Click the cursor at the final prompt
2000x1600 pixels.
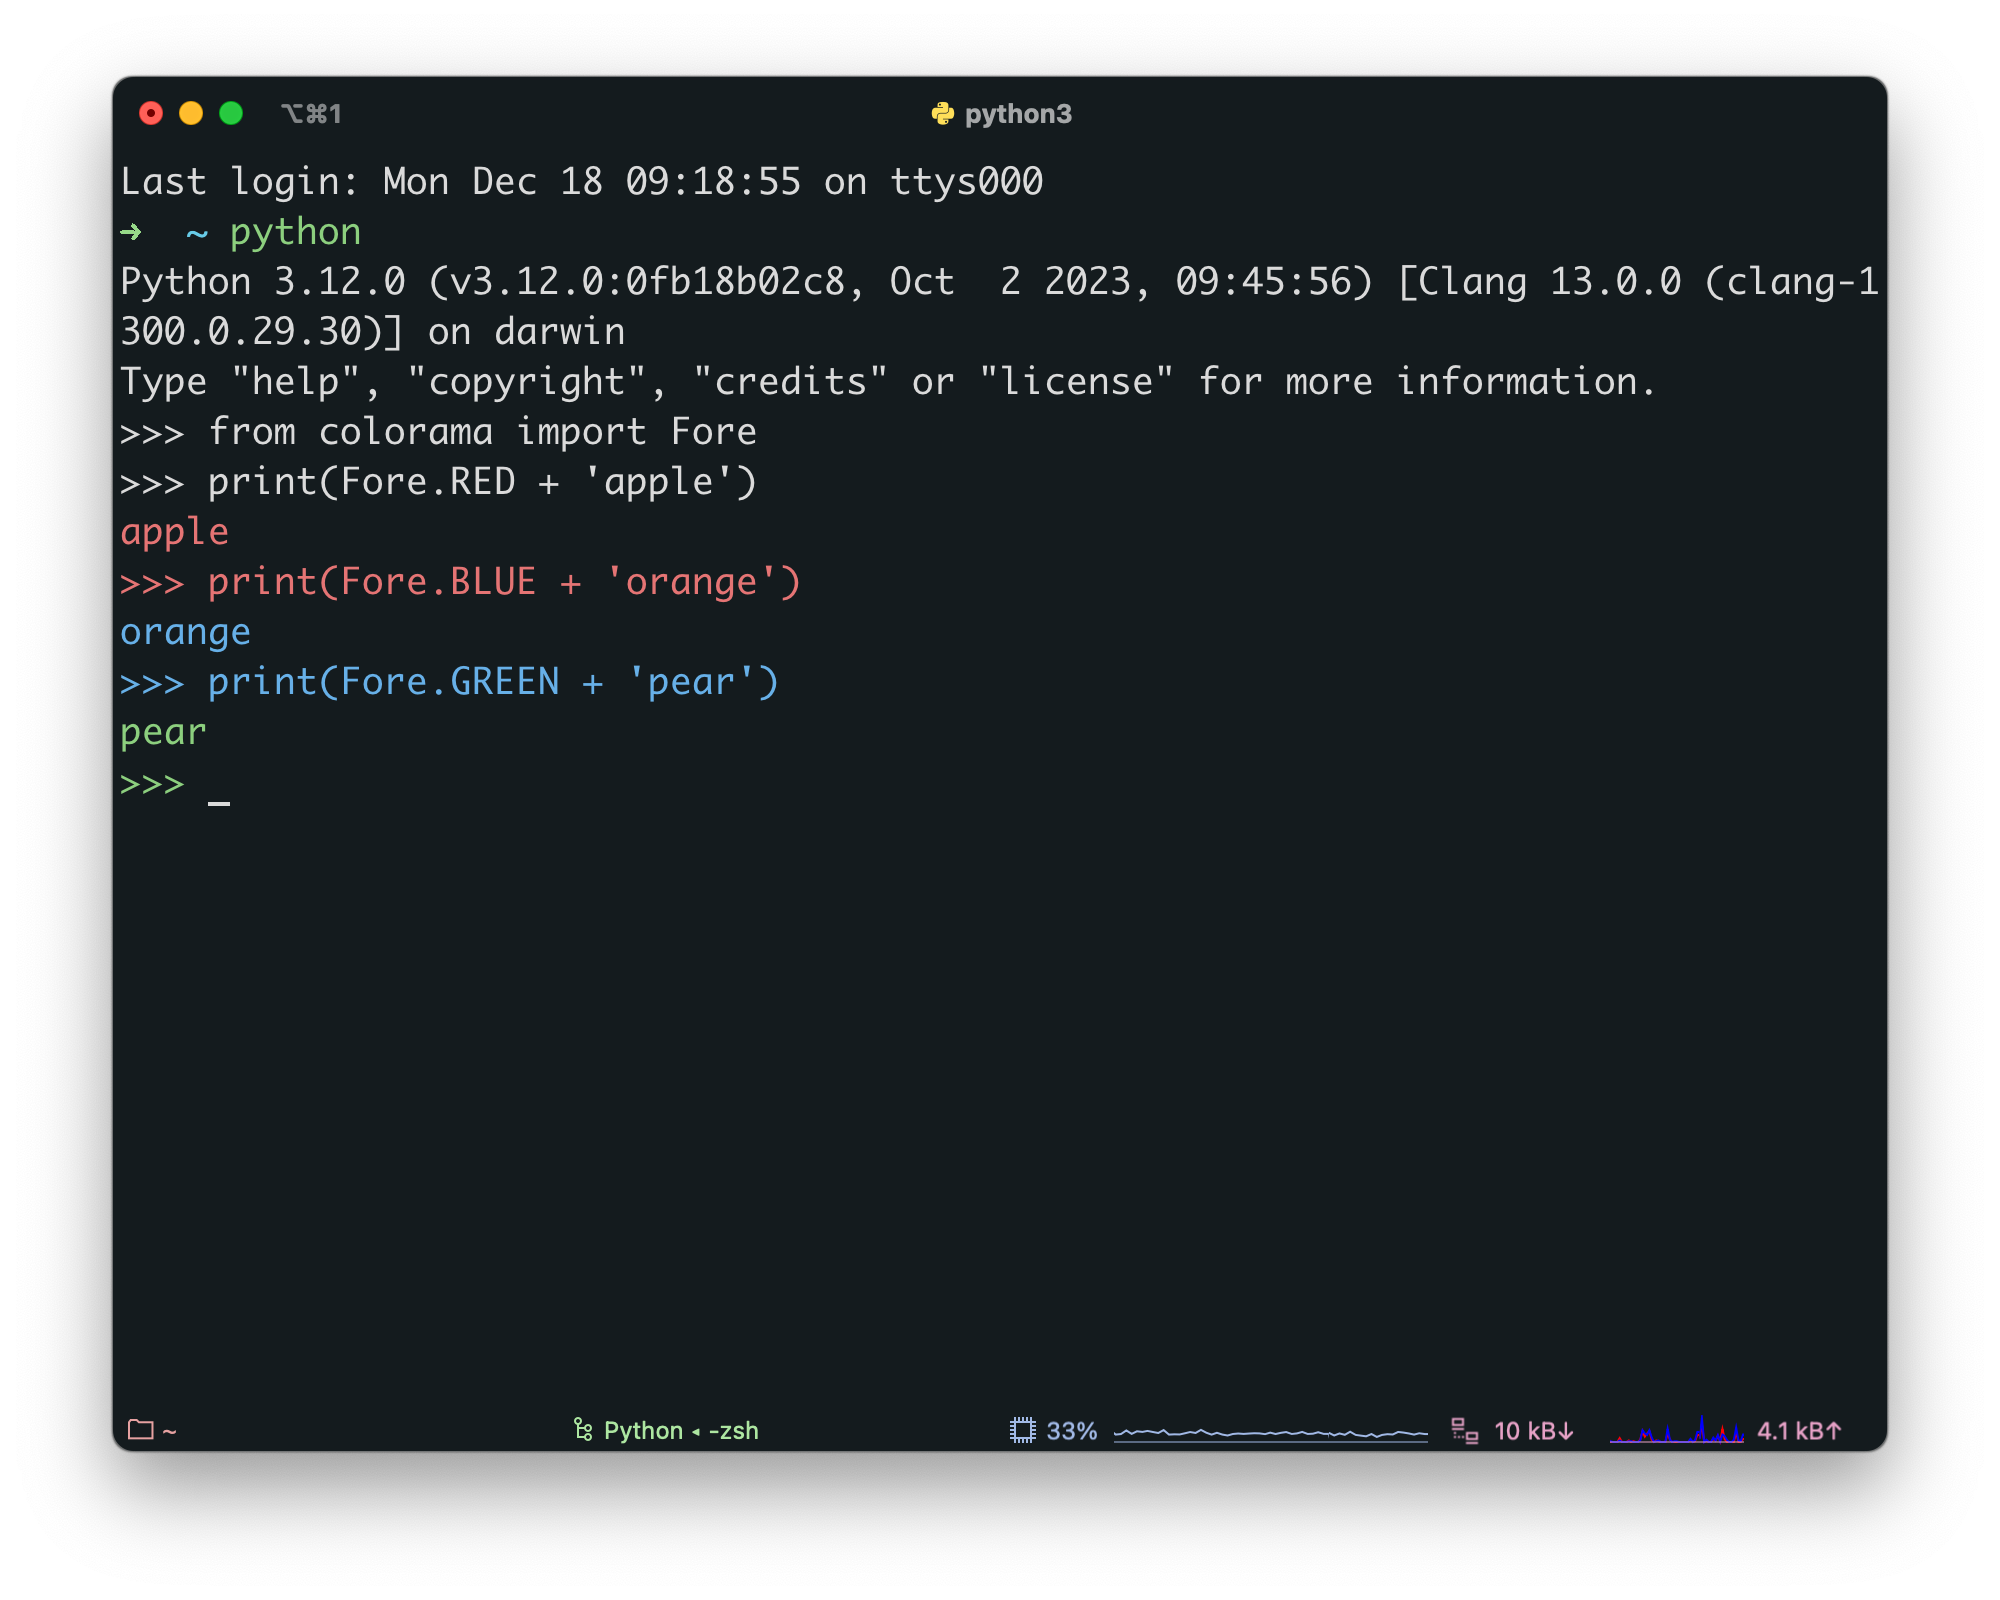coord(219,801)
